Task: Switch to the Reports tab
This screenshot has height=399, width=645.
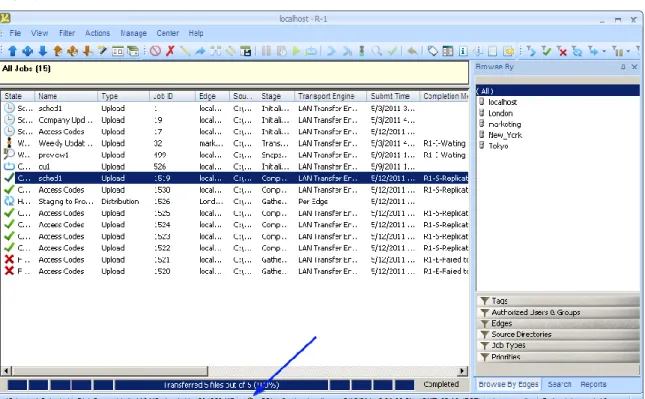Action: pos(593,384)
